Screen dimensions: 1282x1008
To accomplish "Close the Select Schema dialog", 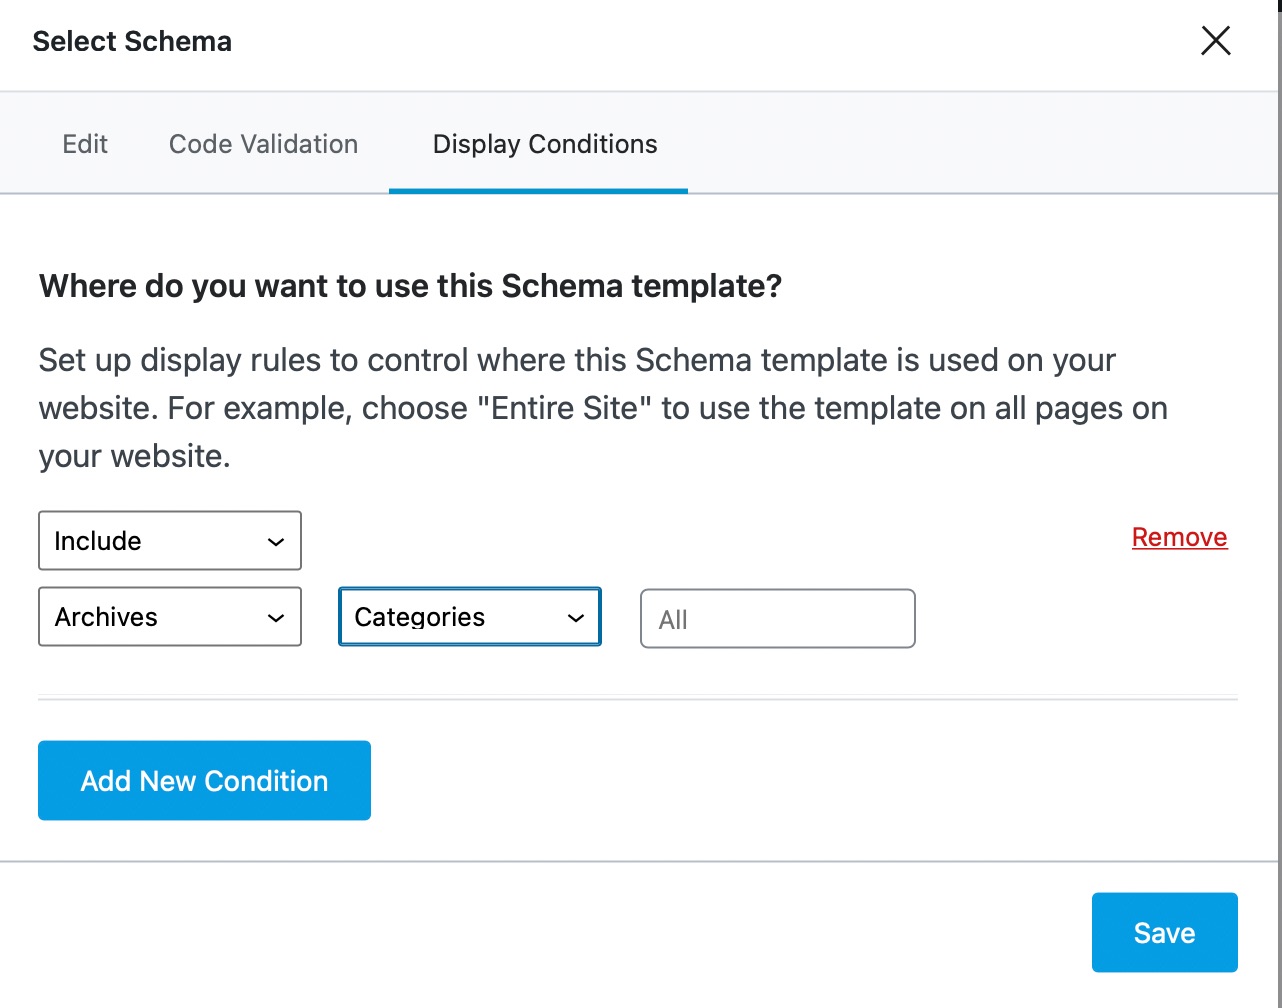I will pos(1215,41).
